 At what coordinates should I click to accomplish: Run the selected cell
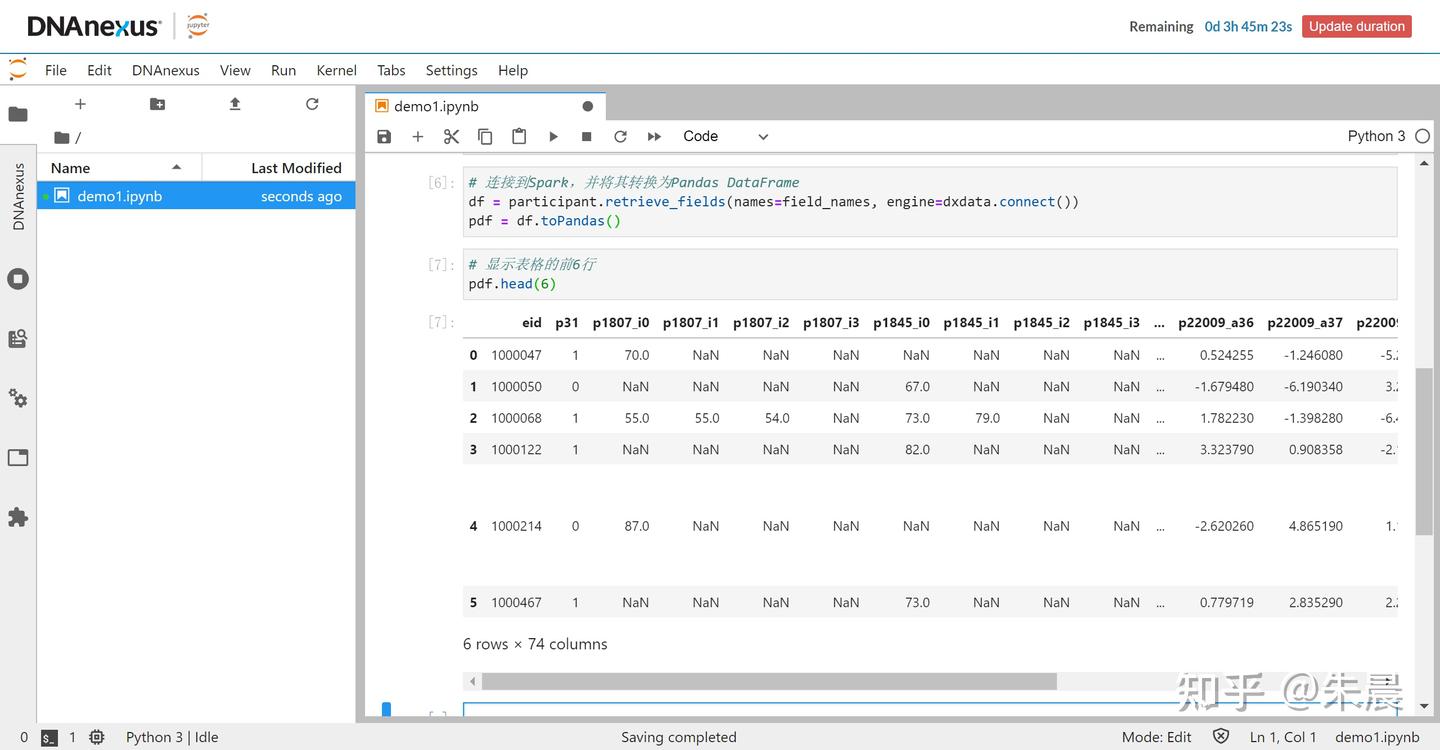(553, 137)
